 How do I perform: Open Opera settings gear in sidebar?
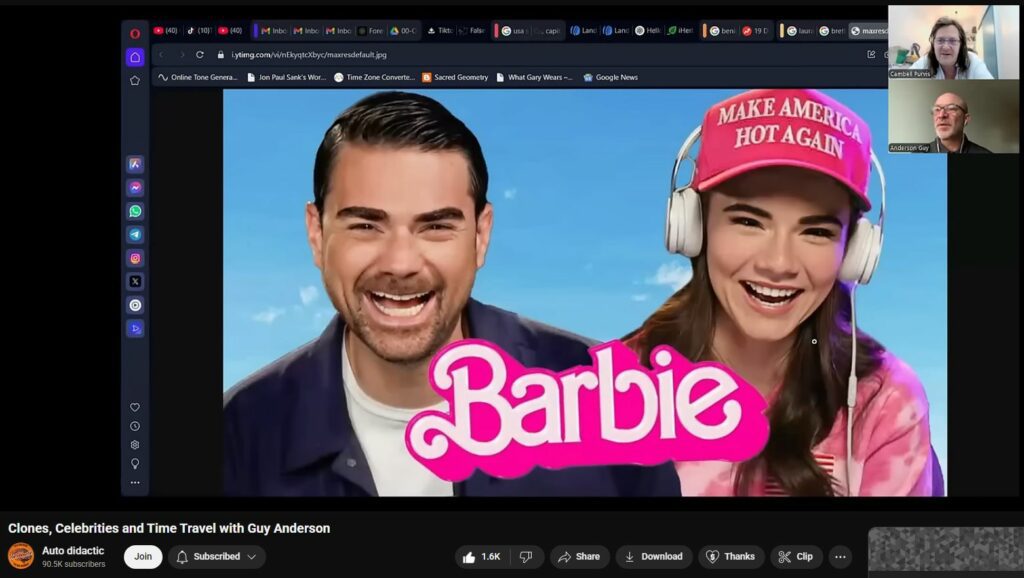[x=135, y=445]
